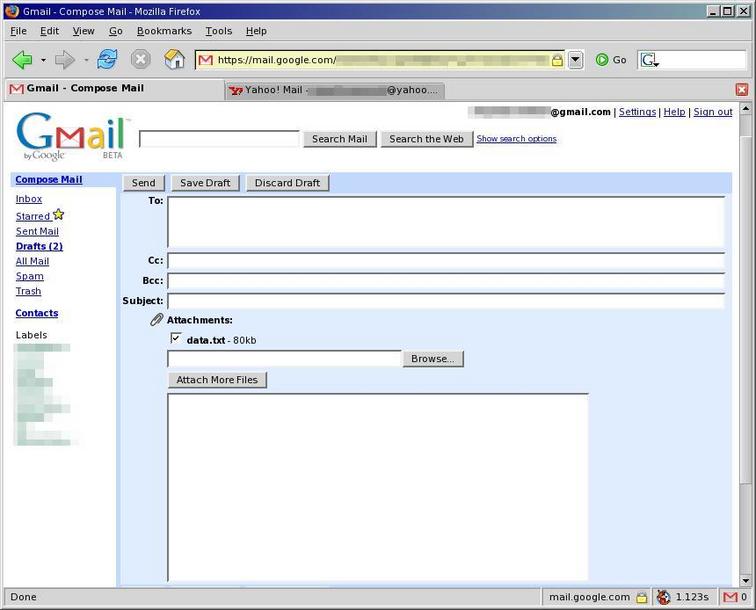The width and height of the screenshot is (756, 610).
Task: Click into the To recipients field
Action: 446,222
